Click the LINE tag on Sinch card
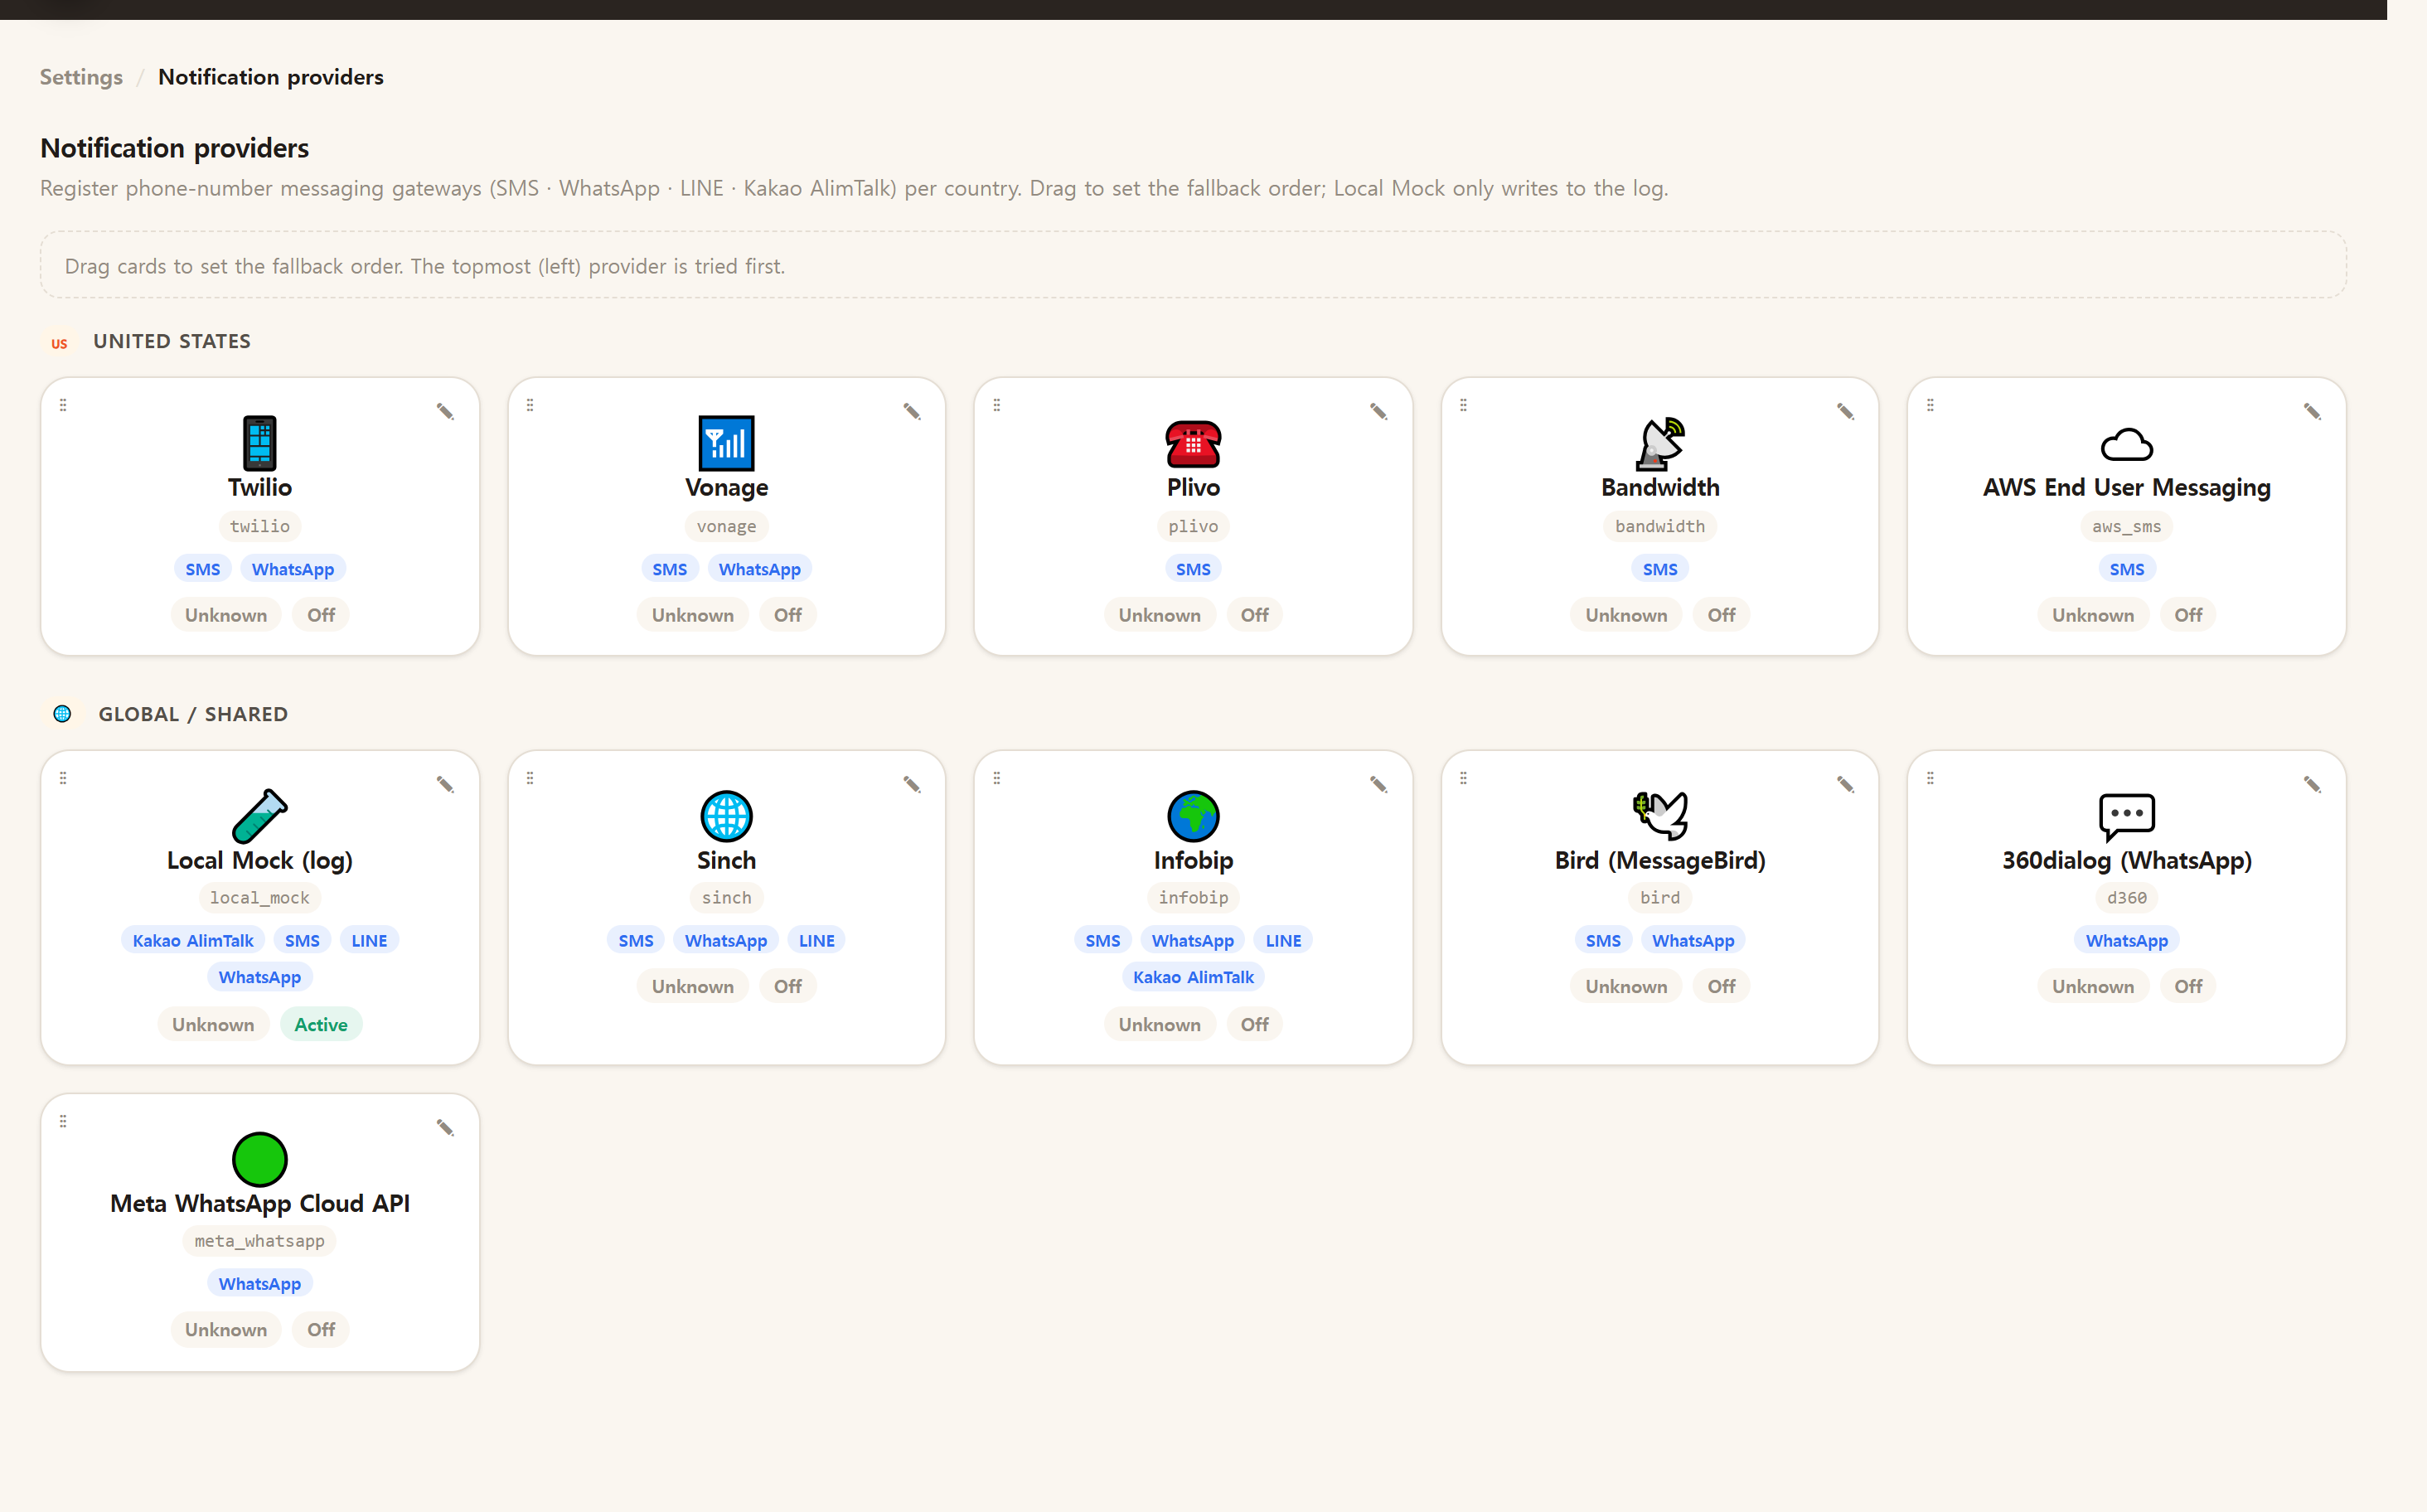This screenshot has height=1512, width=2427. (816, 941)
